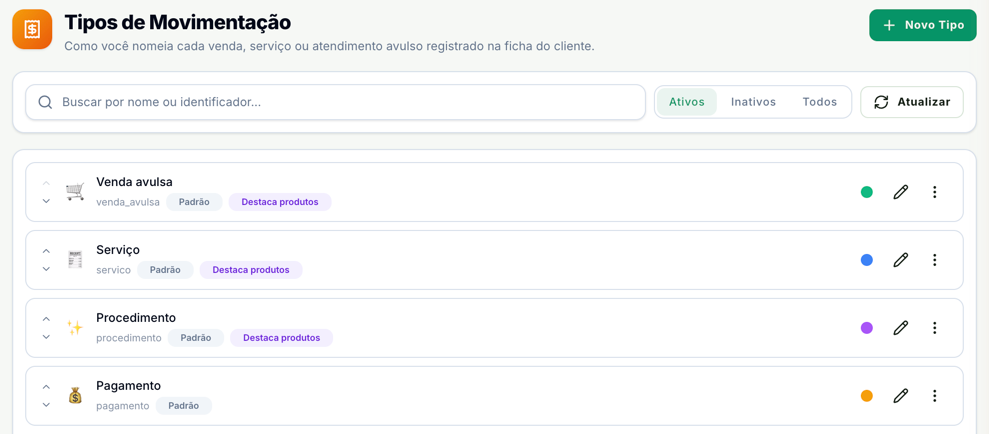Open the three-dot menu for Pagamento
This screenshot has width=989, height=434.
pyautogui.click(x=935, y=396)
